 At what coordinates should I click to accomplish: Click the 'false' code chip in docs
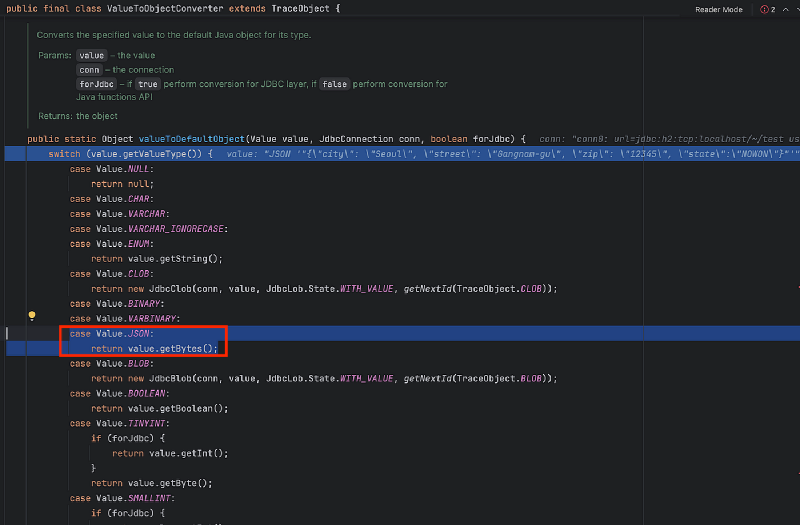[335, 84]
